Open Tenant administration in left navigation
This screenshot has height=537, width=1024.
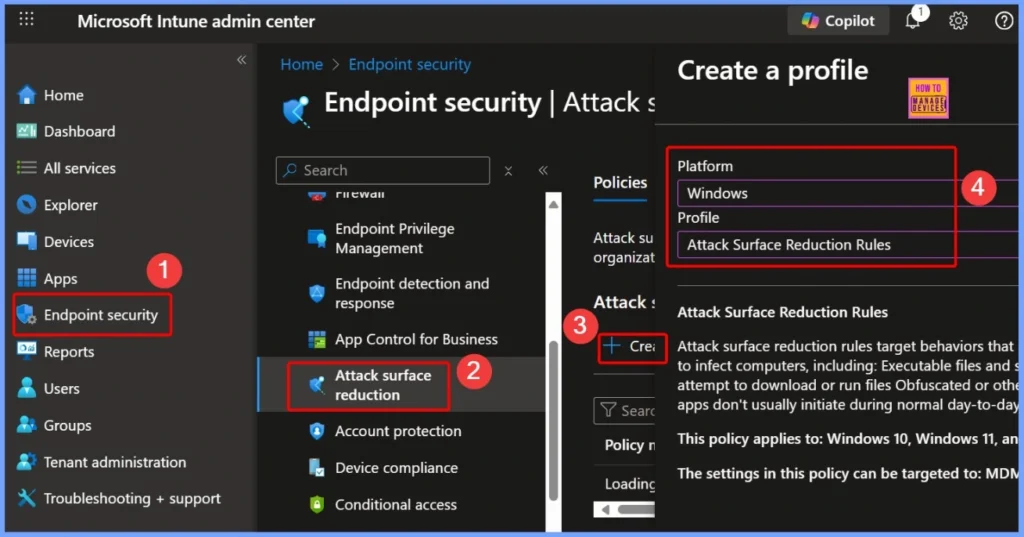click(x=115, y=462)
